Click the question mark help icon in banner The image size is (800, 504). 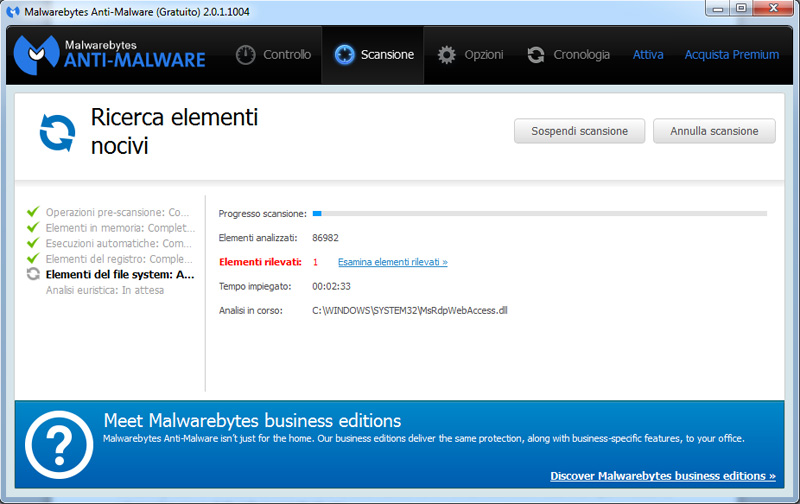tap(59, 444)
